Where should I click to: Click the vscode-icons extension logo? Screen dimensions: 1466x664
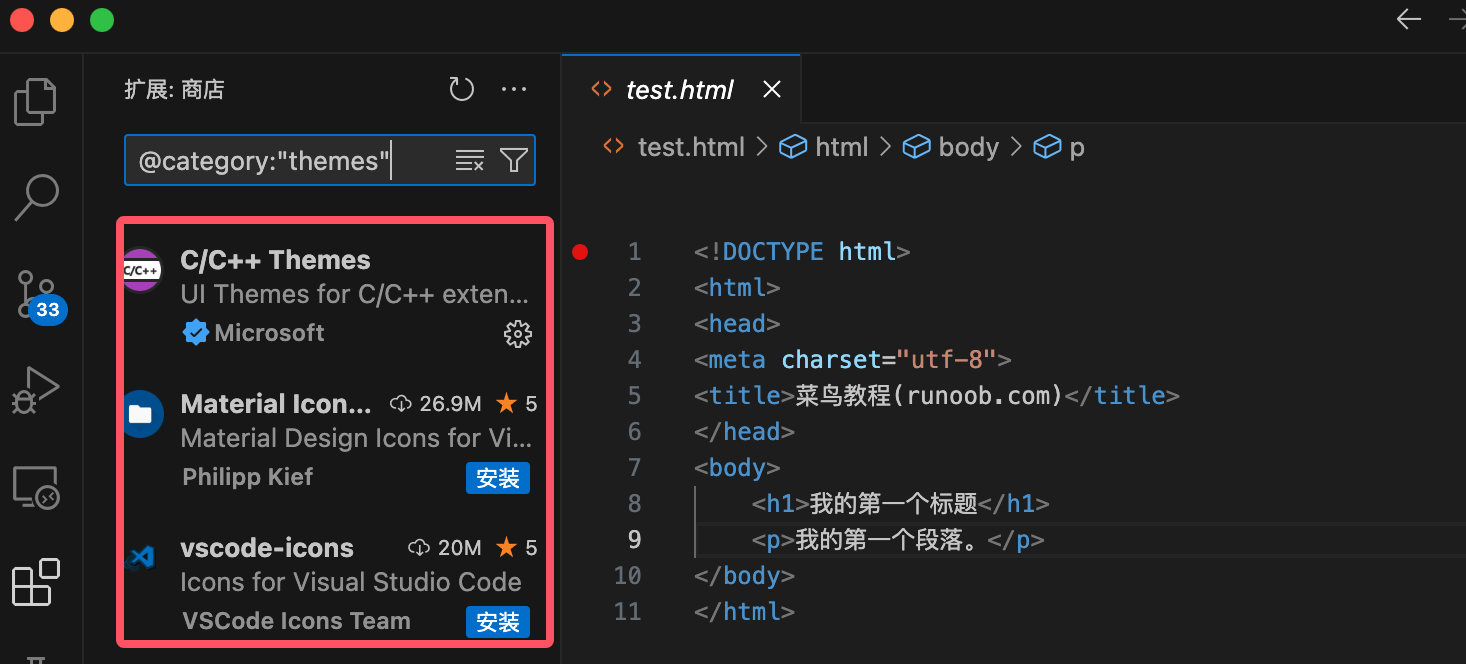(x=141, y=557)
